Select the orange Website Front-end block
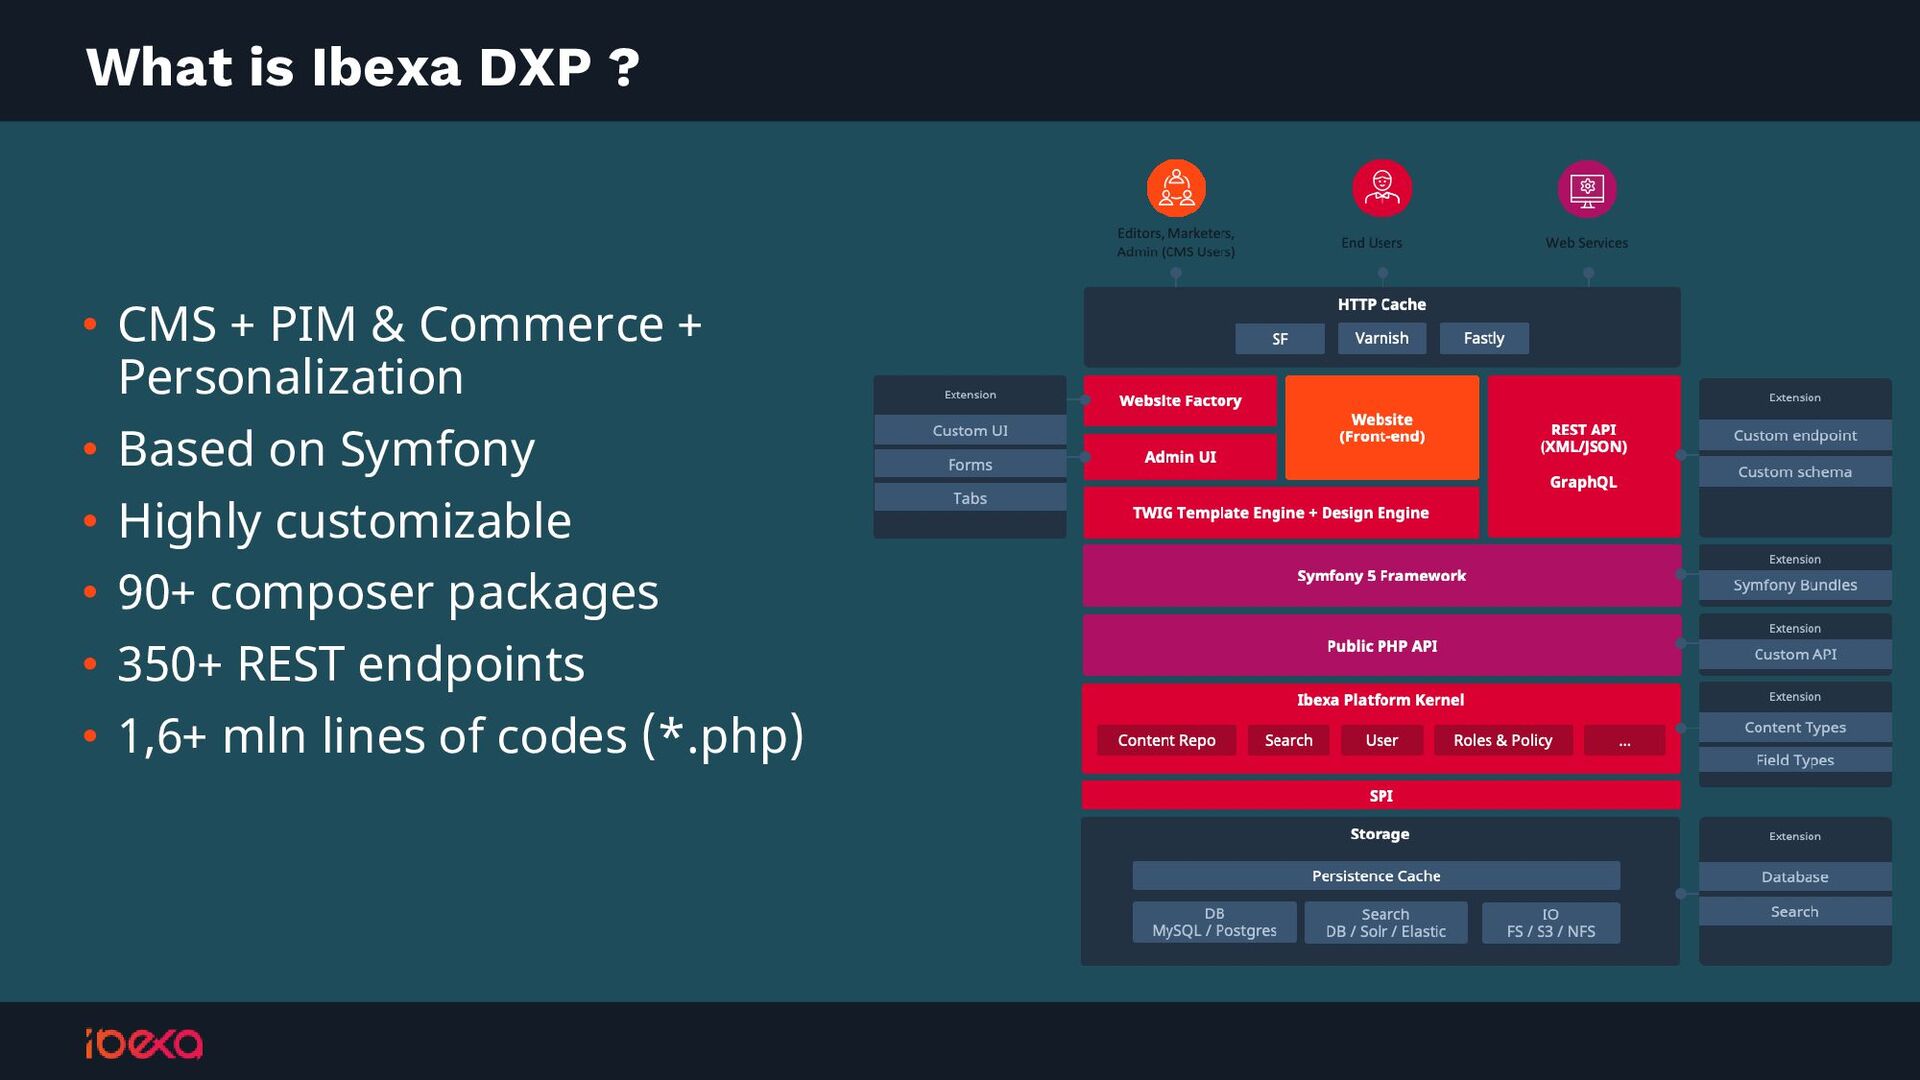 click(x=1382, y=428)
